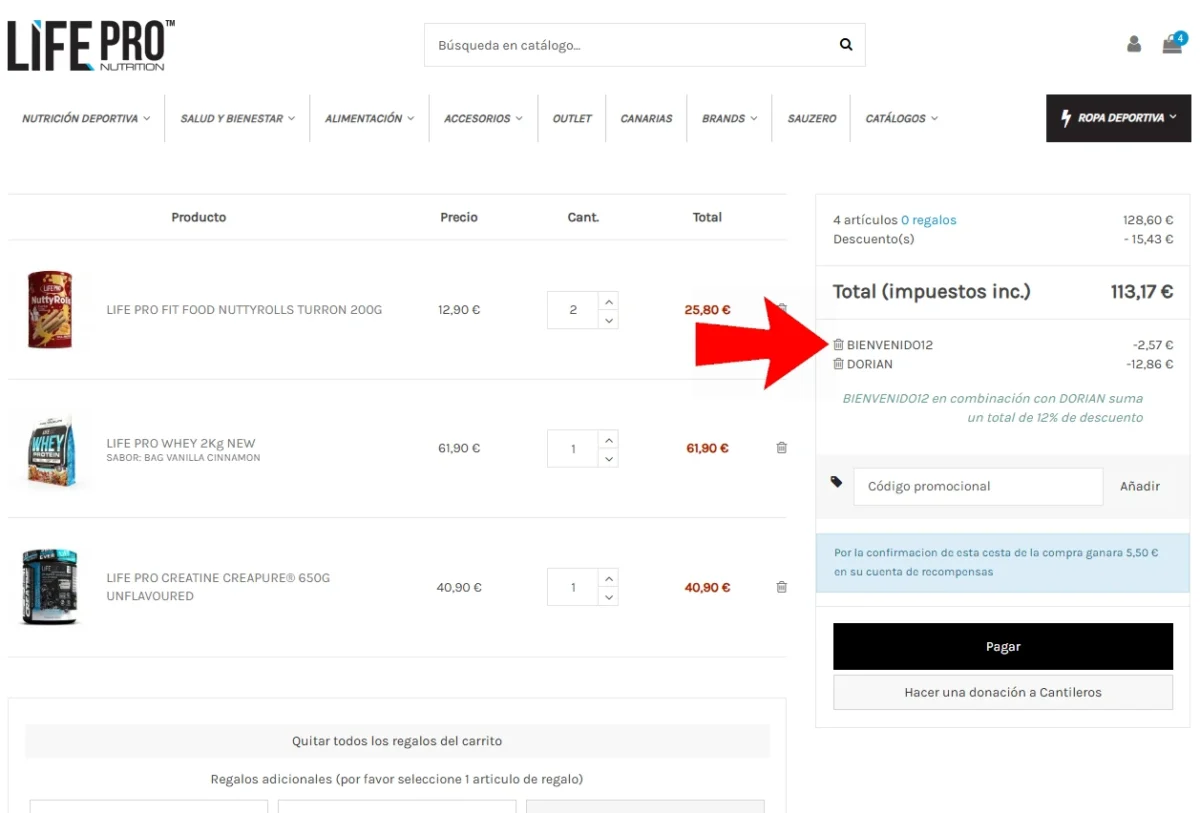Remove the BIENVENIDO12 promo code
1200x813 pixels.
838,345
